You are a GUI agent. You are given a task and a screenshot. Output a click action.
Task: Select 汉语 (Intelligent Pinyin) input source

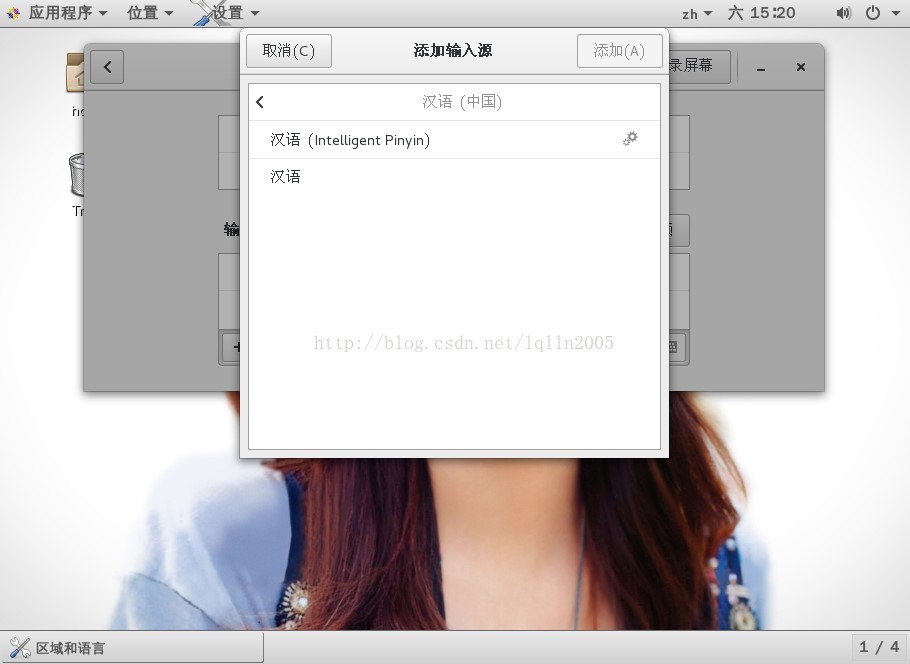tap(454, 140)
